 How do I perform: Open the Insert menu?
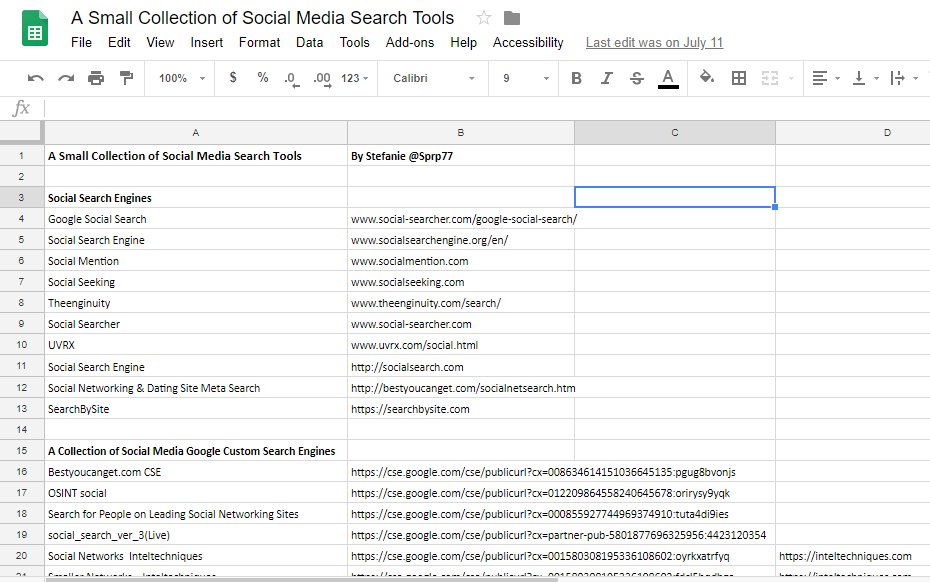pos(206,42)
